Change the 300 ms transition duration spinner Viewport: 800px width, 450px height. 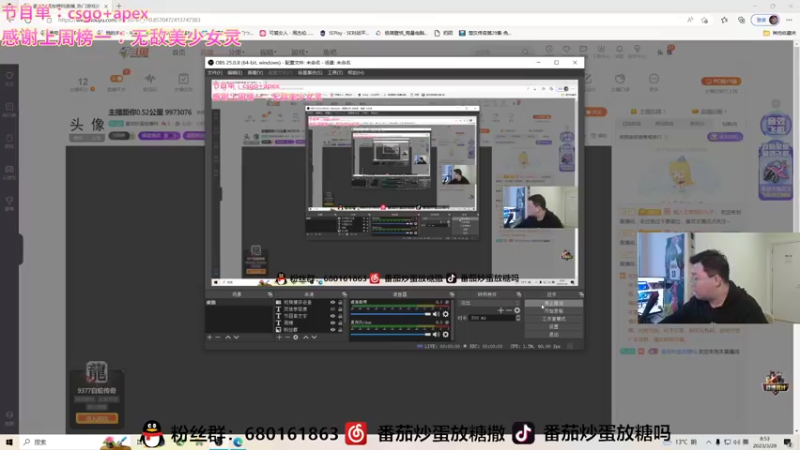point(494,318)
